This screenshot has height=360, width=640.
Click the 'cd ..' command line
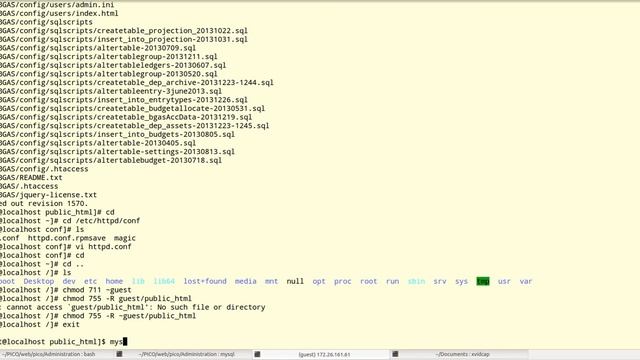(42, 264)
